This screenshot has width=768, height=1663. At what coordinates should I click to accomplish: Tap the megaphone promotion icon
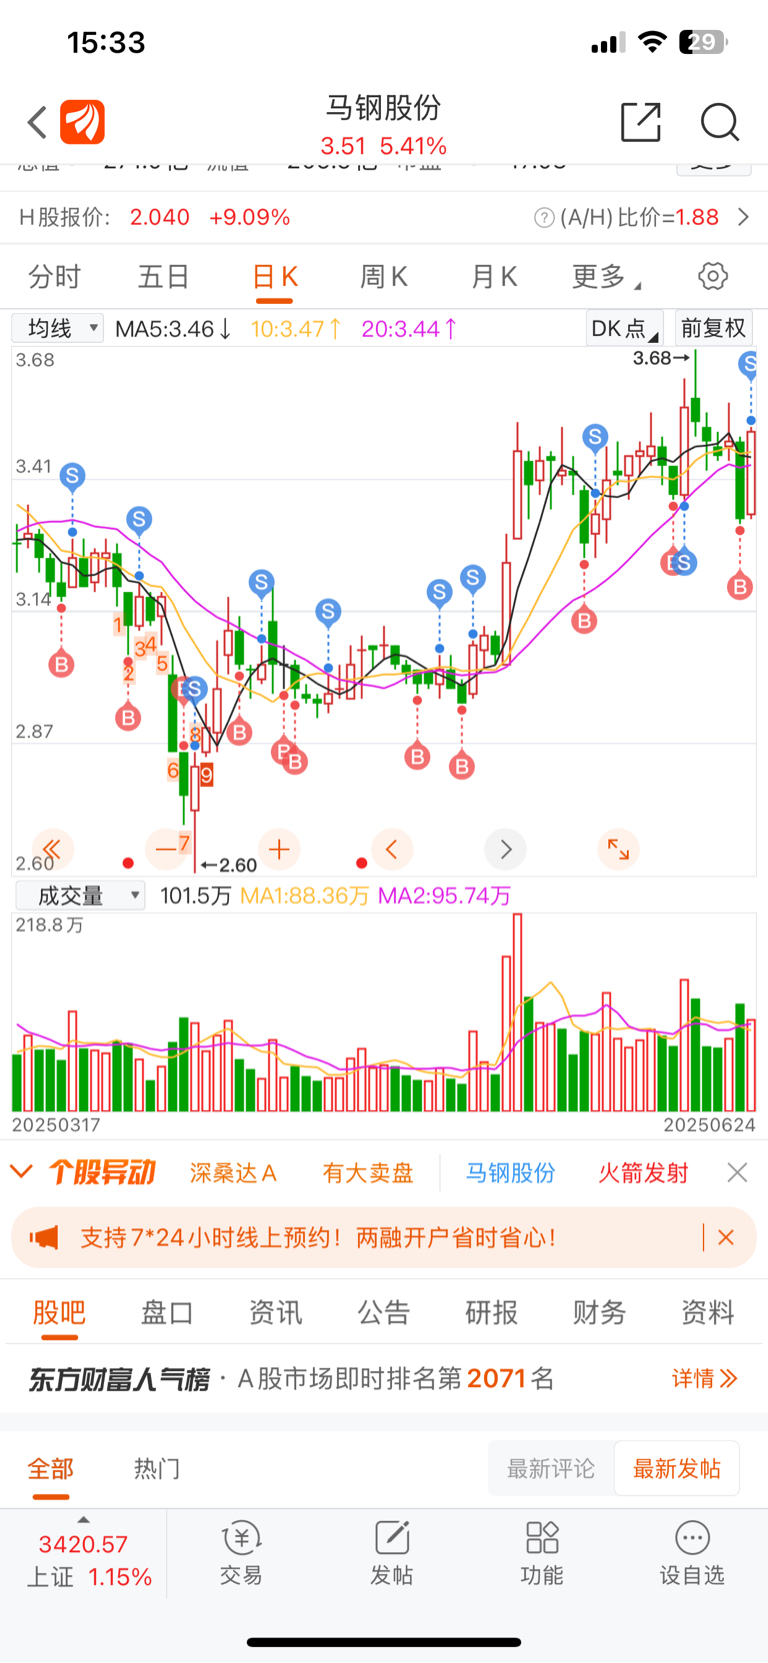coord(44,1238)
